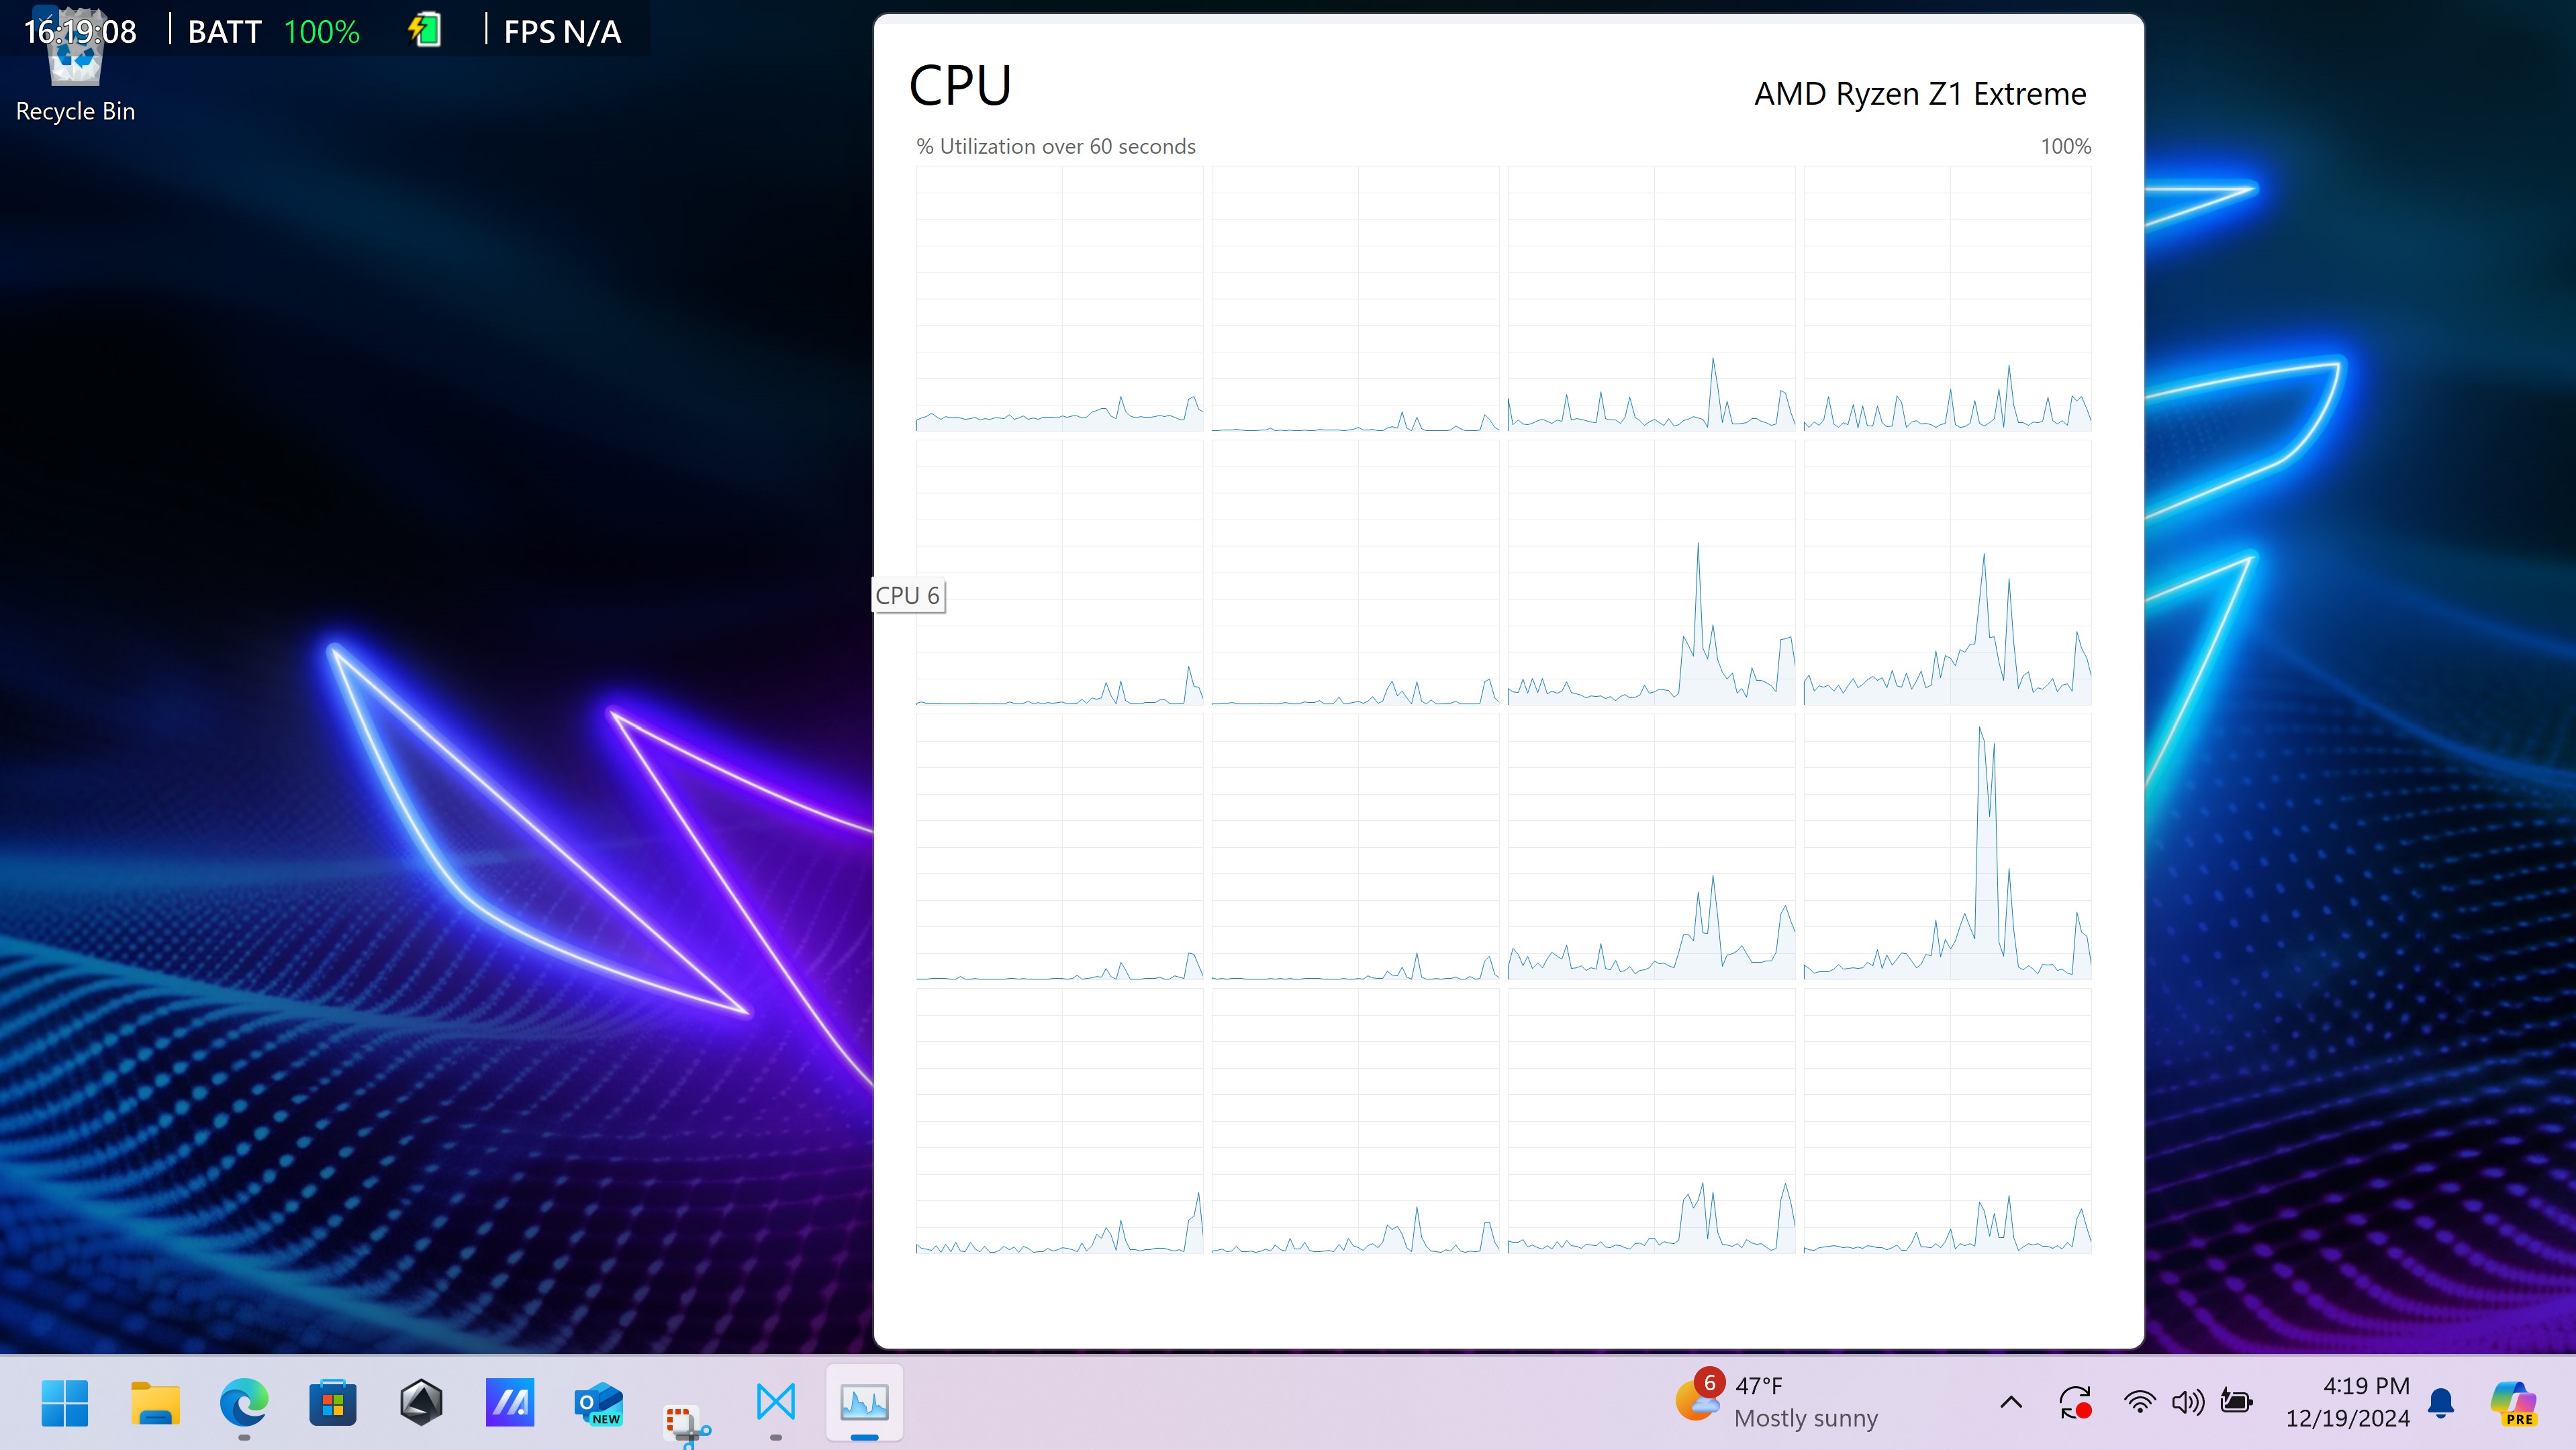2576x1450 pixels.
Task: Click the tallest-spike graph ending third row
Action: pos(1947,847)
